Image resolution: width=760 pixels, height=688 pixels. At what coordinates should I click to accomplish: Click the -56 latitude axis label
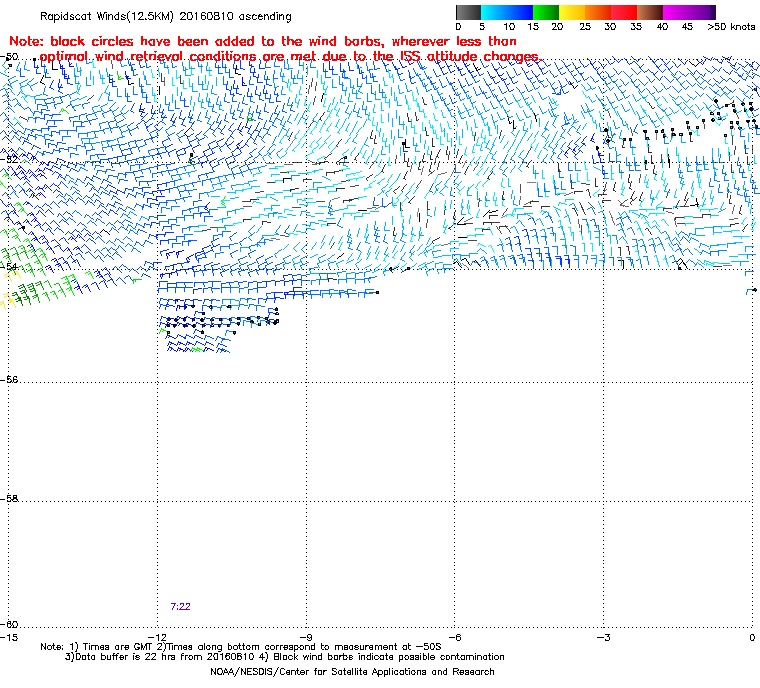(10, 380)
